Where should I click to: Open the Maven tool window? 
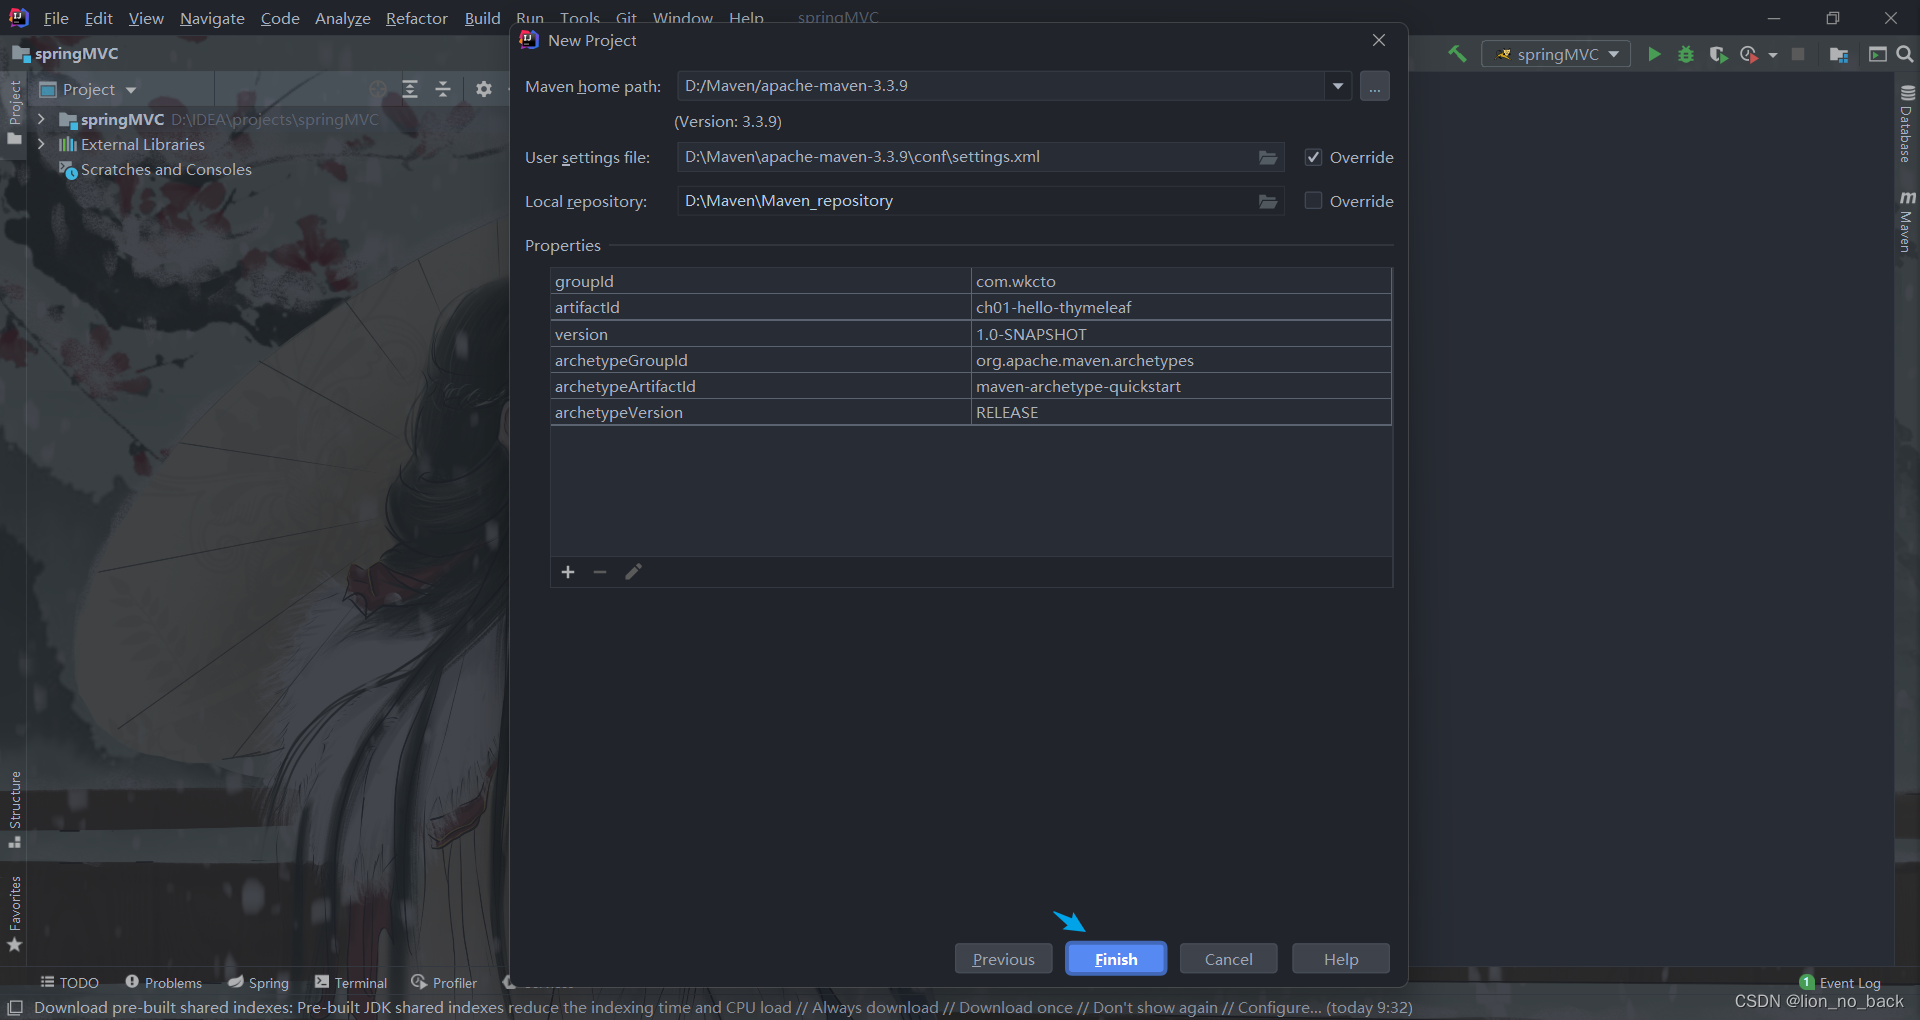pyautogui.click(x=1906, y=221)
